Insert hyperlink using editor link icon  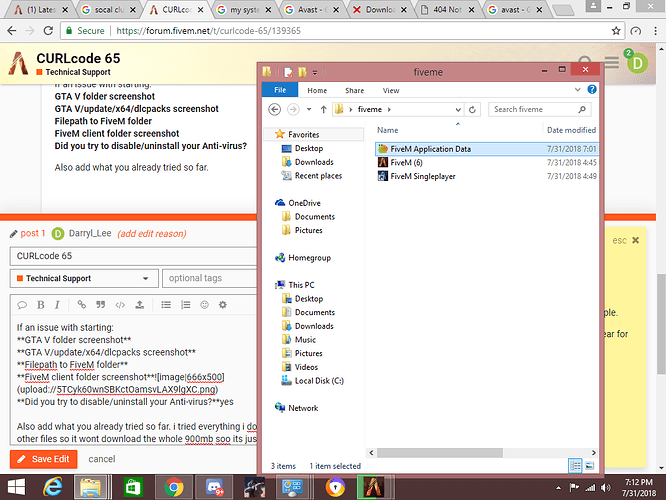click(x=82, y=305)
